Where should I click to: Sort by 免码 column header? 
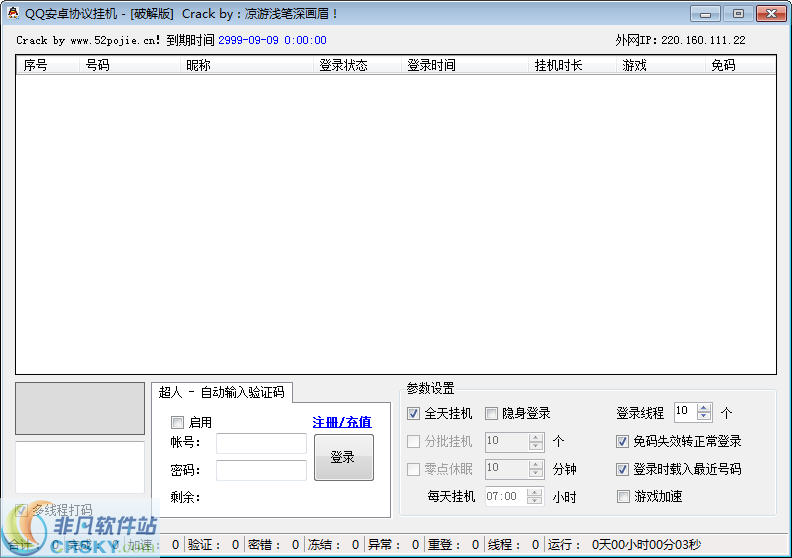tap(740, 65)
